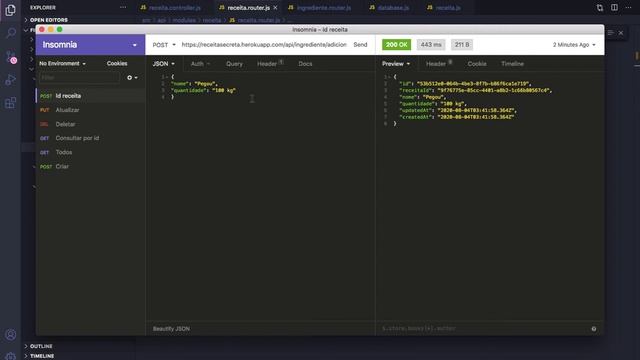Click the Explorer more actions ellipsis

[123, 7]
